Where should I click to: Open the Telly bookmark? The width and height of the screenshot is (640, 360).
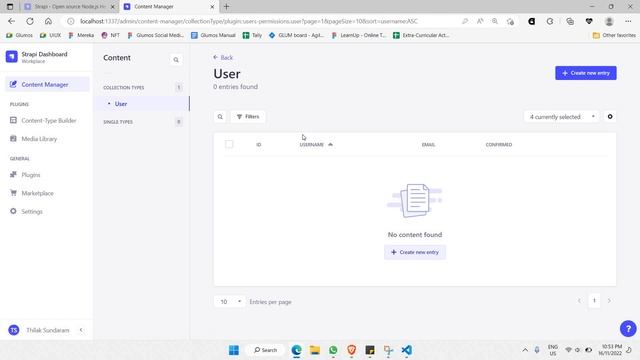(252, 36)
